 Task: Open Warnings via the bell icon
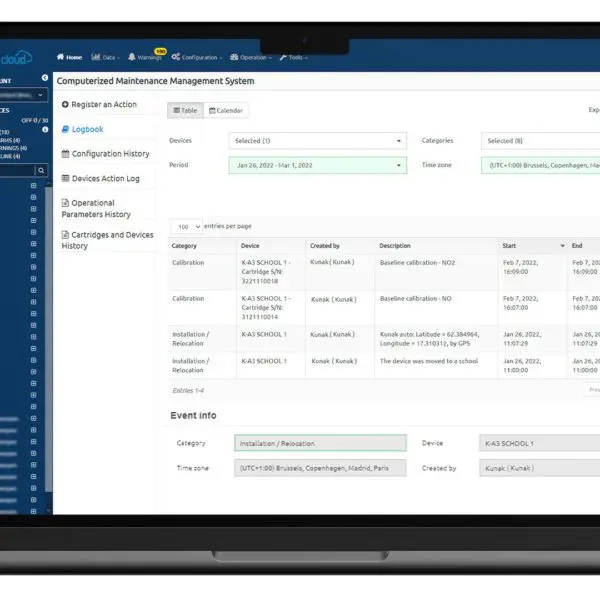coord(144,57)
